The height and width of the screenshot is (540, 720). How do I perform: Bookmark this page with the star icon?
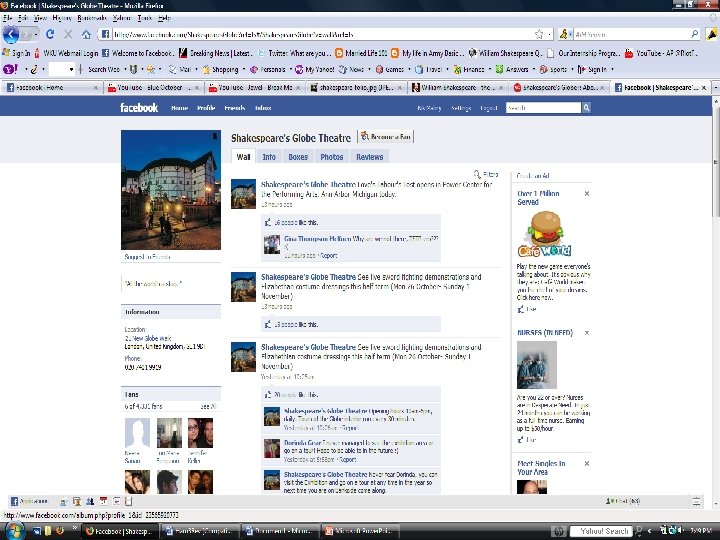[539, 34]
